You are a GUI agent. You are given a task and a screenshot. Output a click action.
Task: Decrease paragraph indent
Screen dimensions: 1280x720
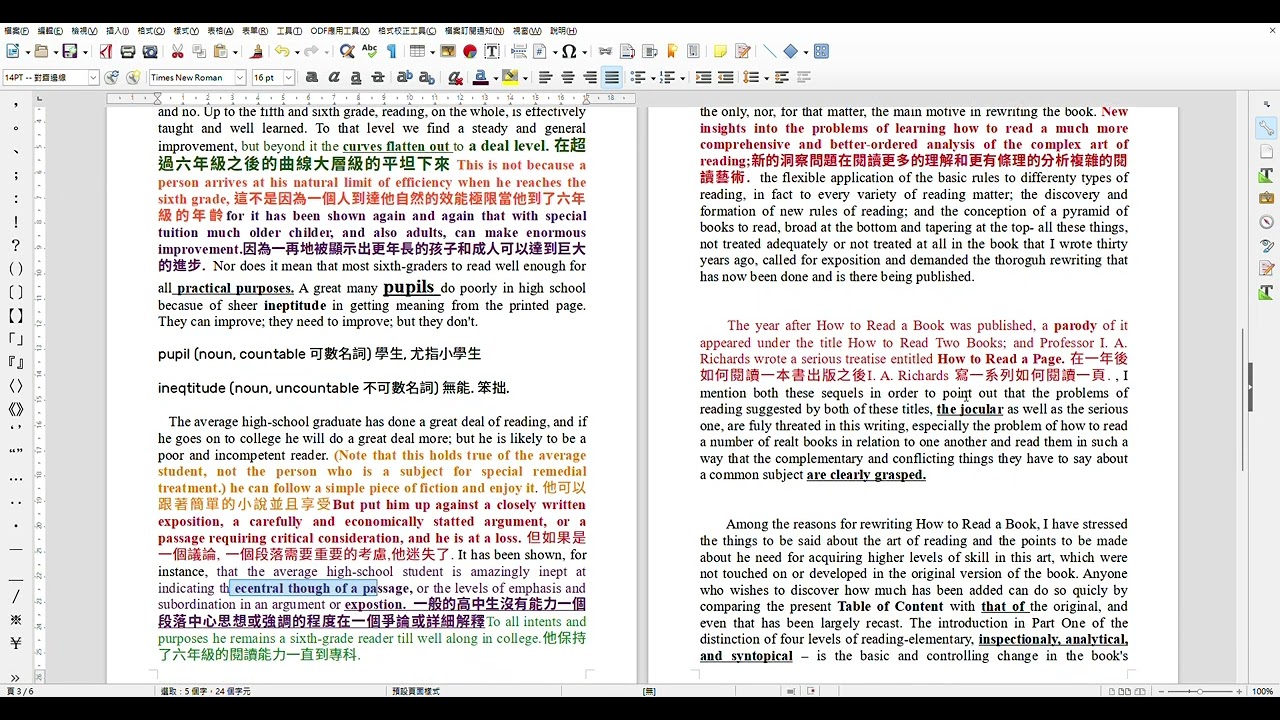(x=726, y=77)
